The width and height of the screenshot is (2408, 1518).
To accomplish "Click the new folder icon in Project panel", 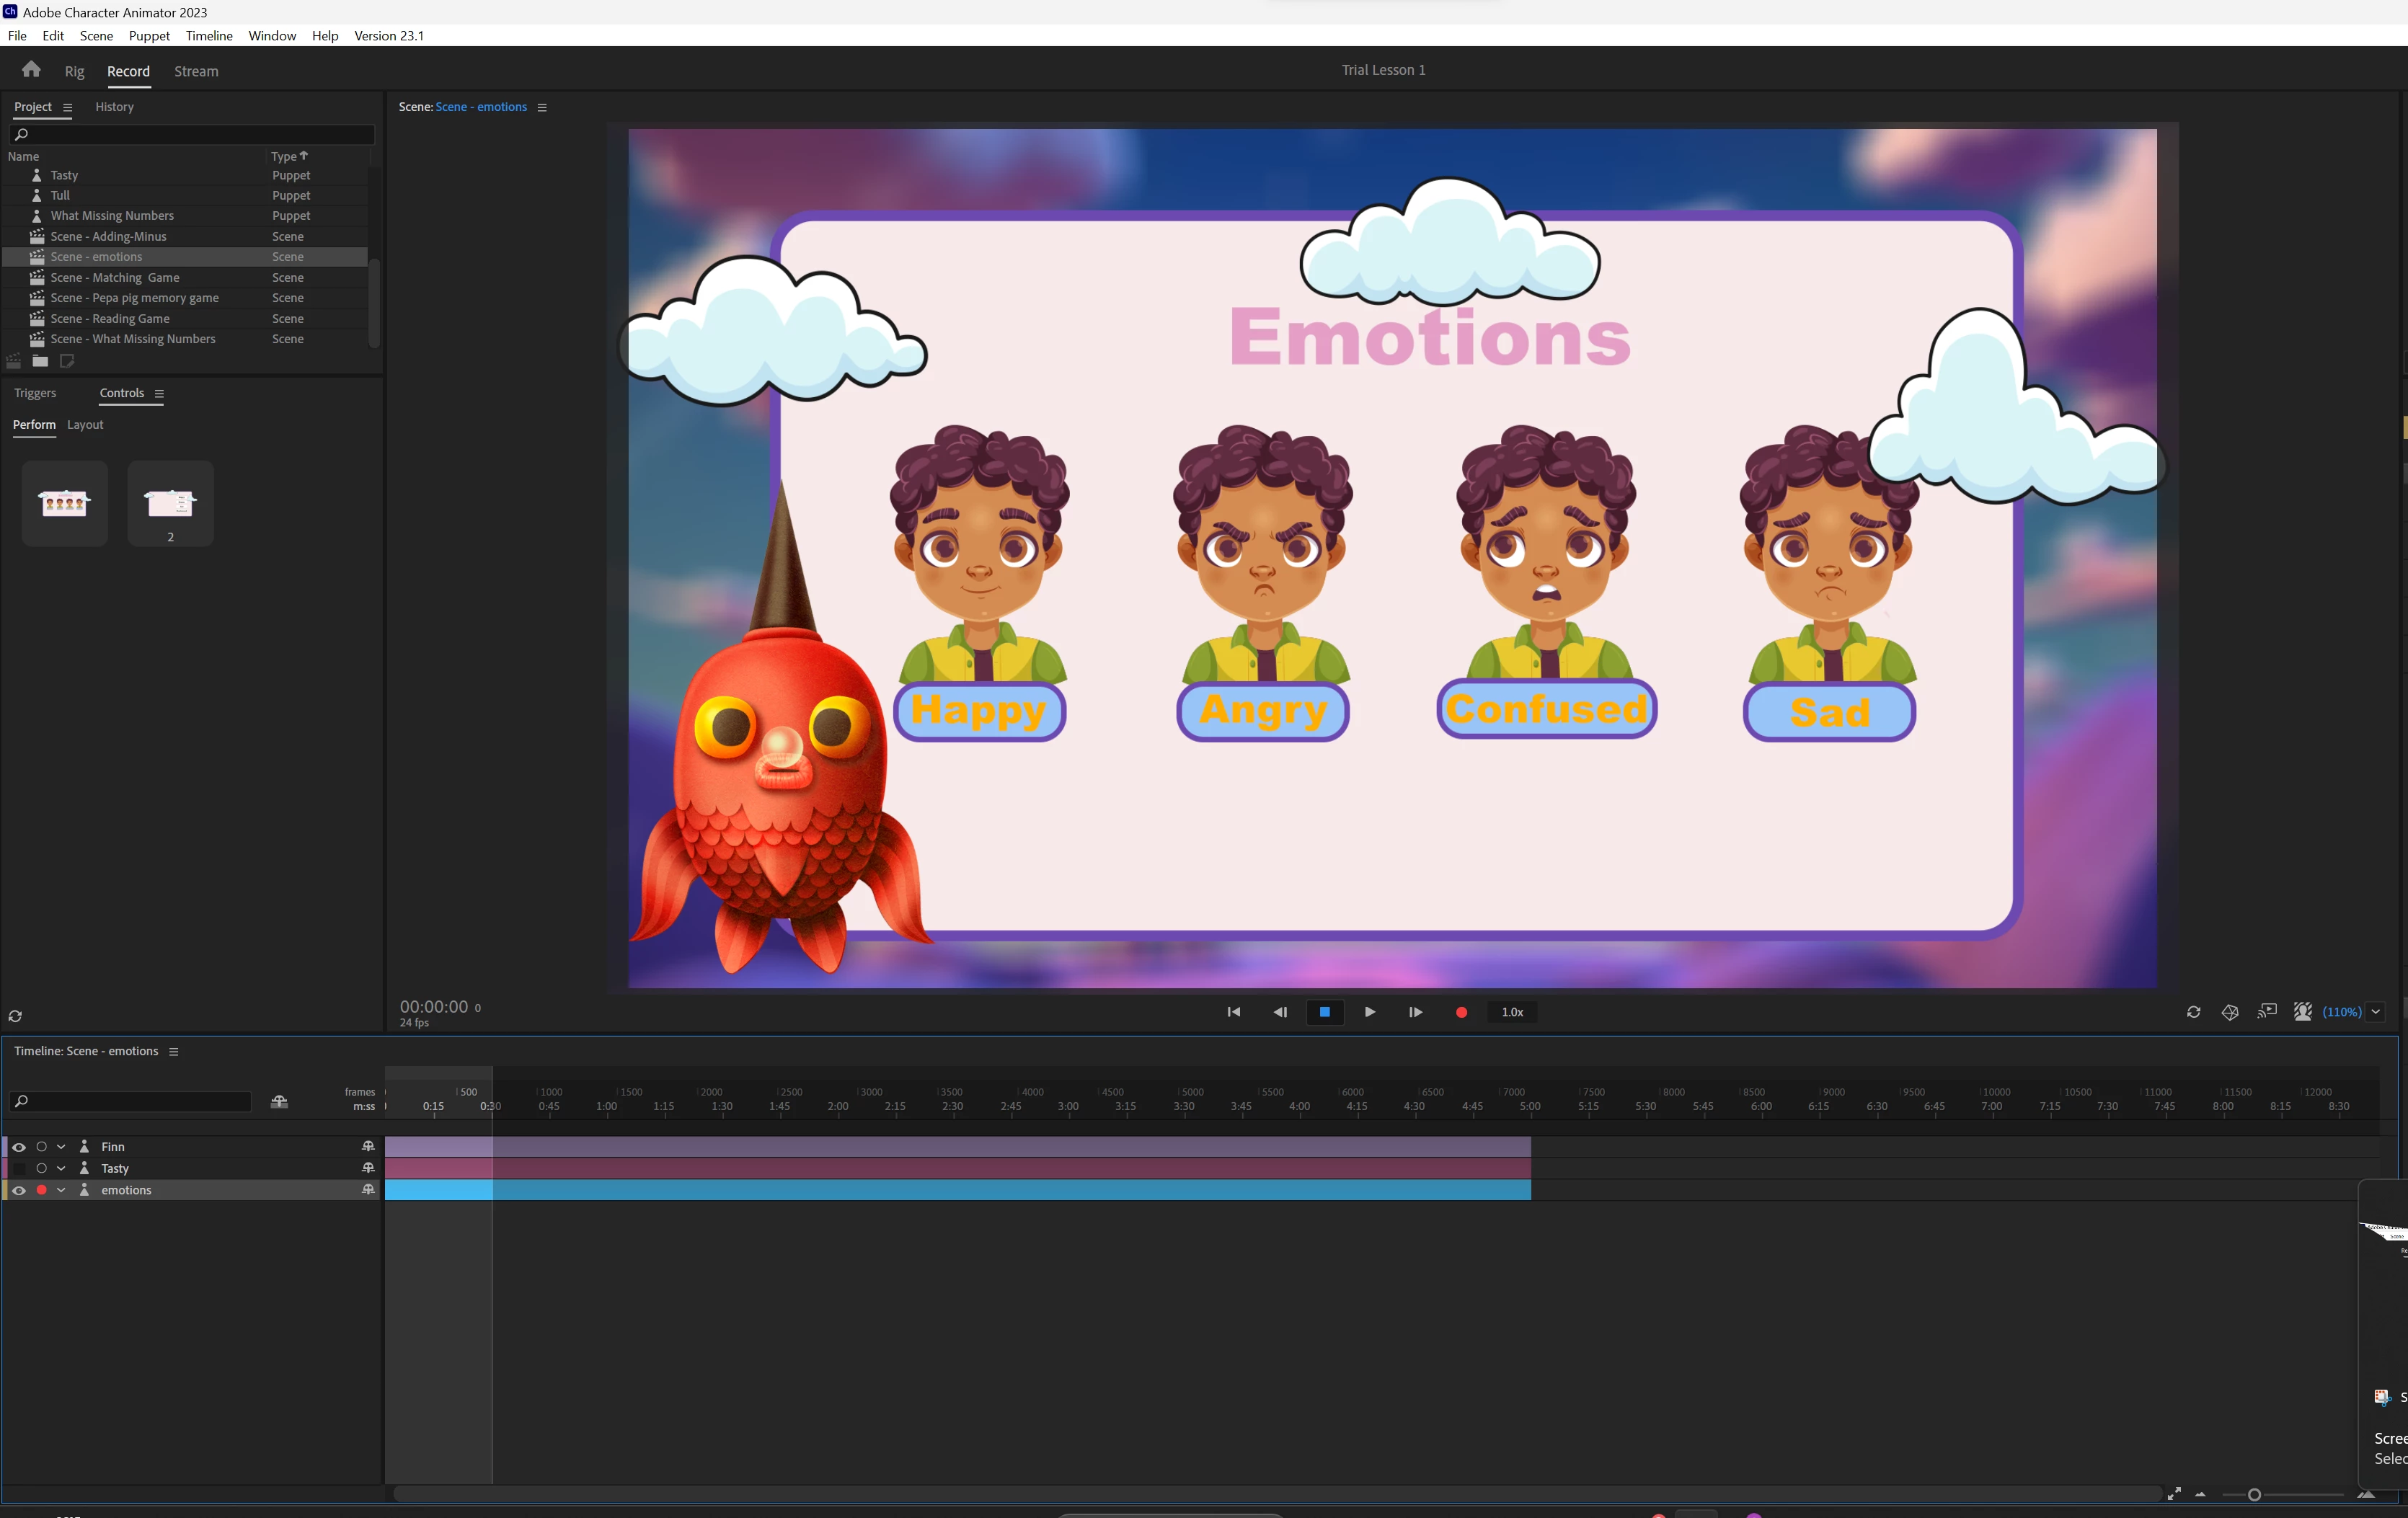I will pos(40,361).
